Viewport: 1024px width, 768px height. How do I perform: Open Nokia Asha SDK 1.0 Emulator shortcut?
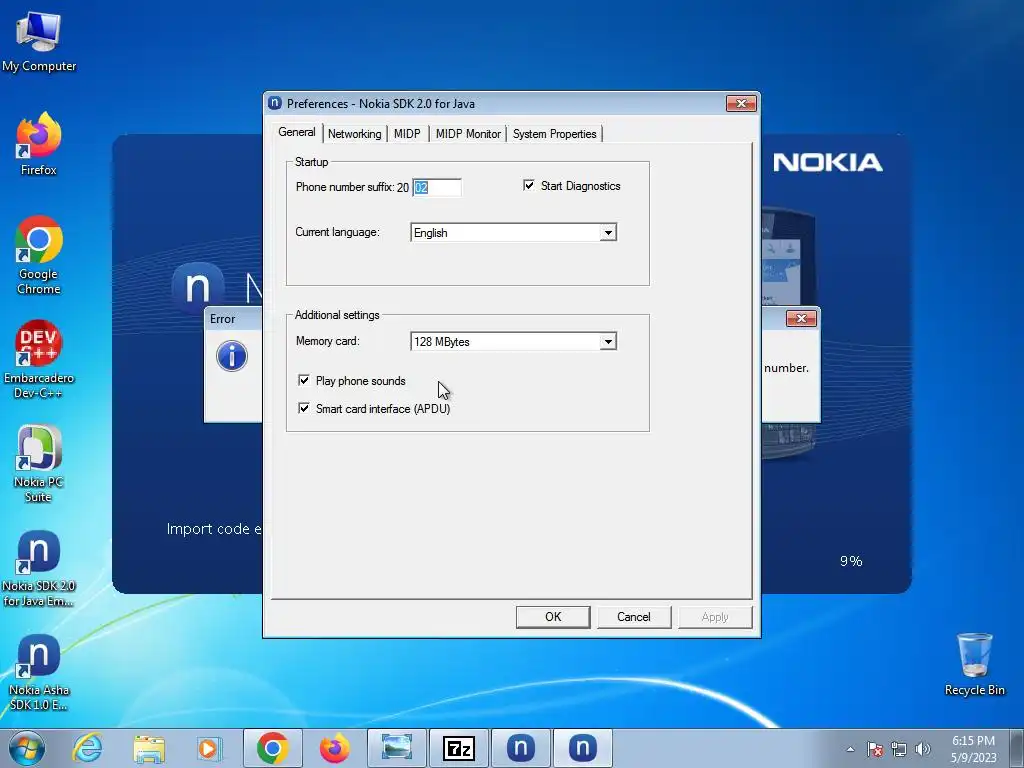click(x=39, y=673)
